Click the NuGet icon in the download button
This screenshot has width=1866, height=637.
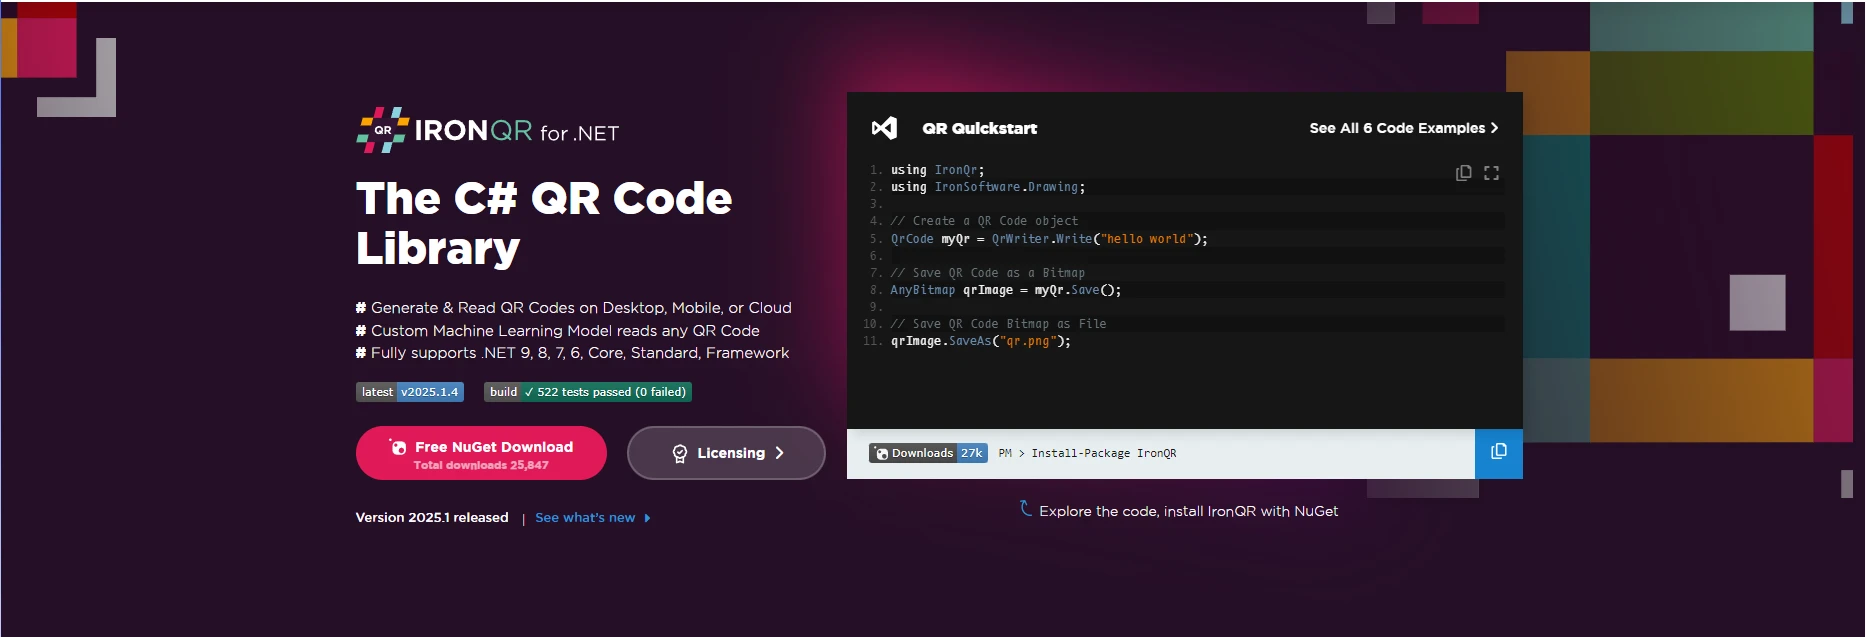(x=398, y=447)
